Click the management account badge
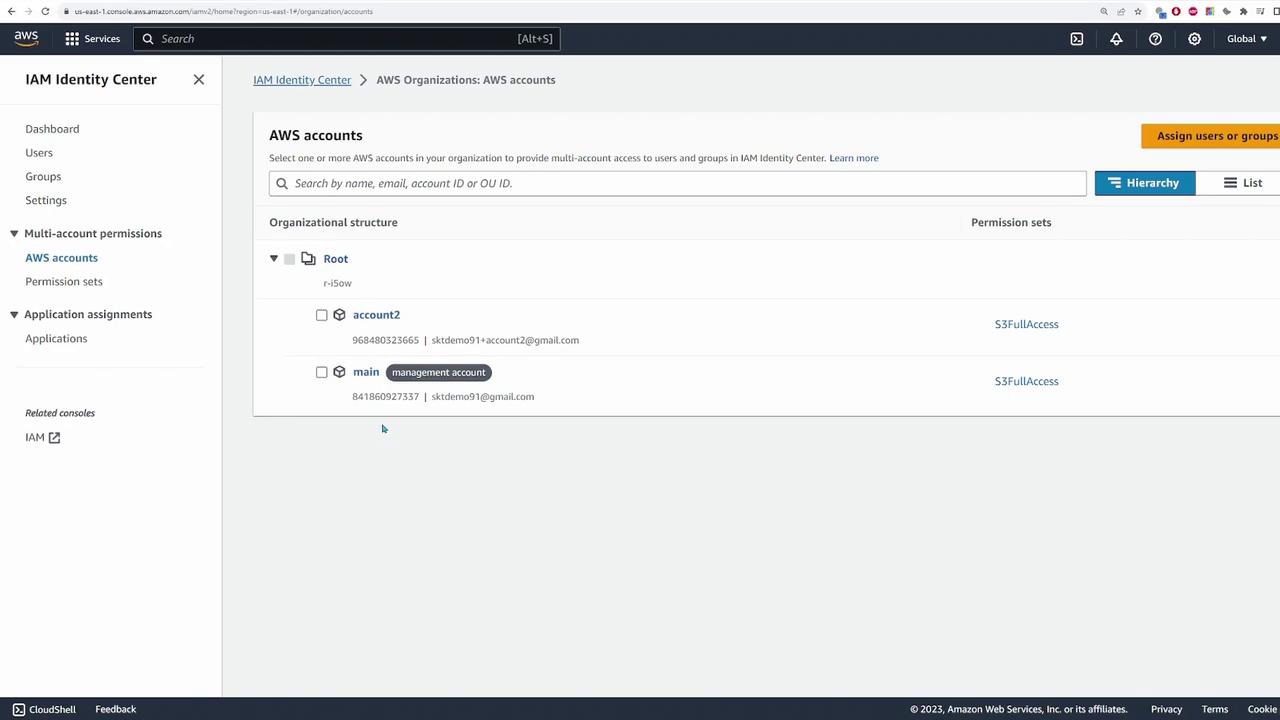1280x720 pixels. point(439,372)
